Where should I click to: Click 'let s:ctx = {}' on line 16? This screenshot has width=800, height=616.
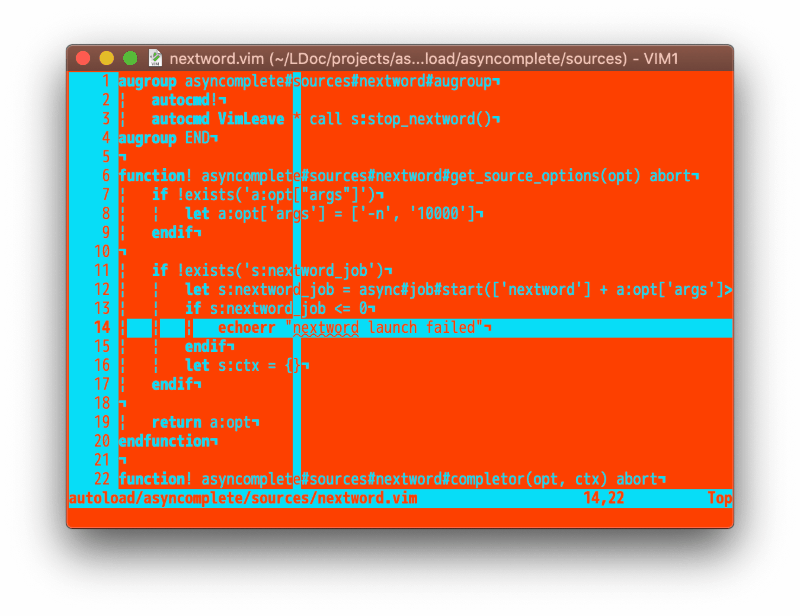coord(243,365)
